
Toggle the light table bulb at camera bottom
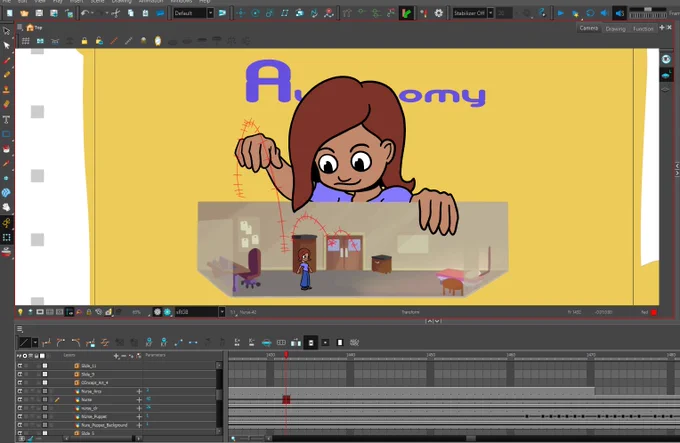20,312
